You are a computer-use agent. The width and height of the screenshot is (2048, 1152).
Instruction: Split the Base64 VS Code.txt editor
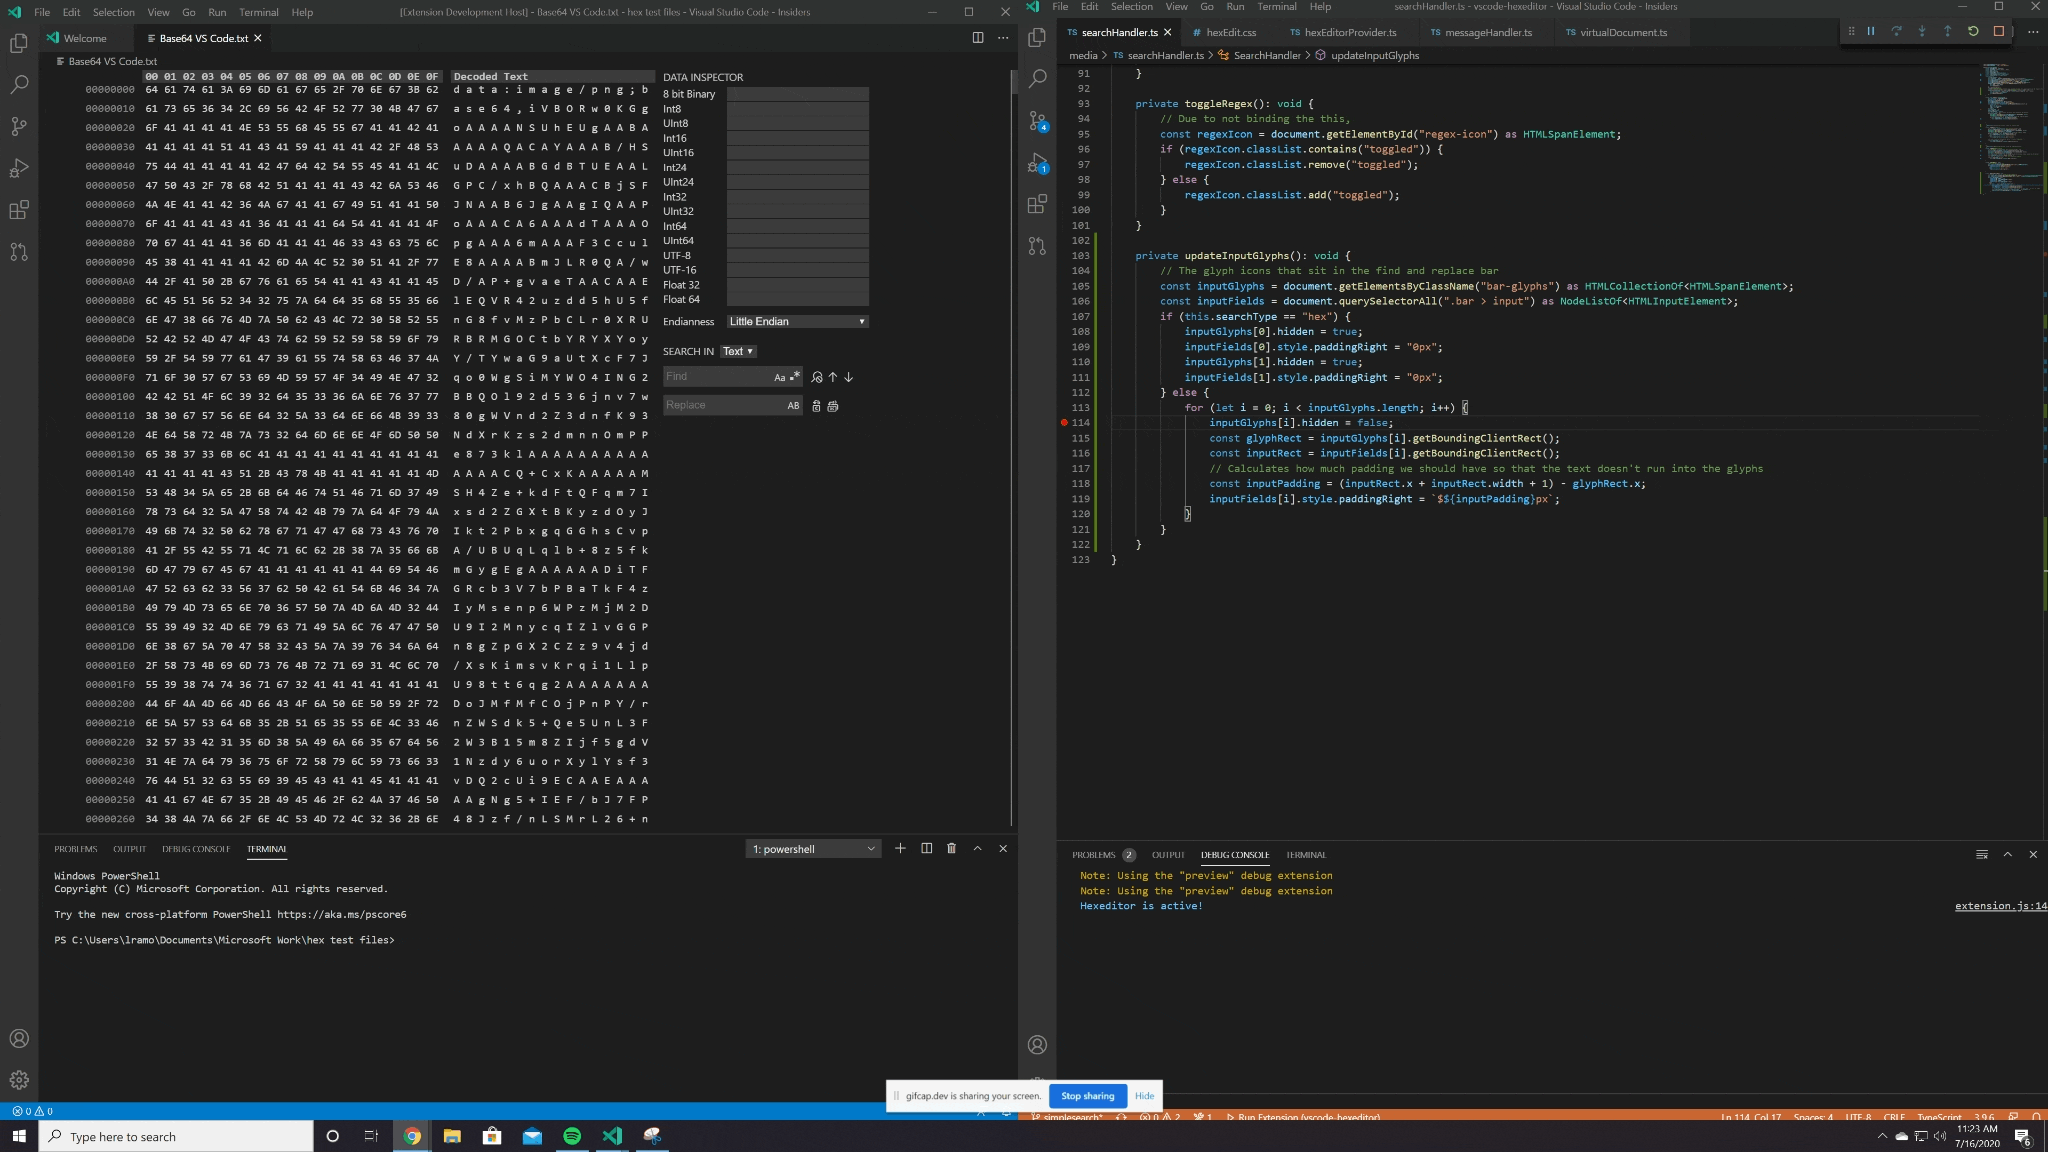(x=978, y=38)
